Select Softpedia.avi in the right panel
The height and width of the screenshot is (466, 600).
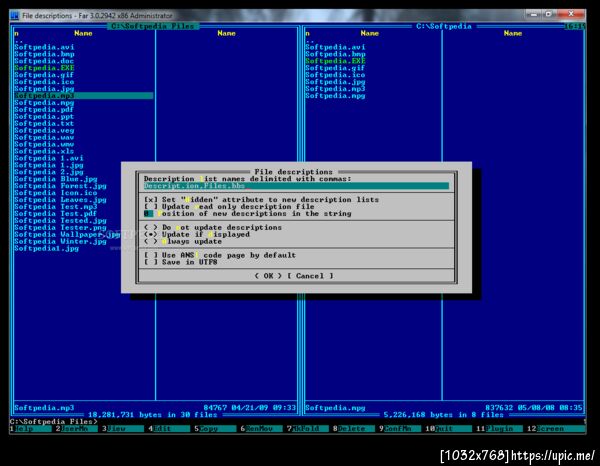pyautogui.click(x=335, y=47)
